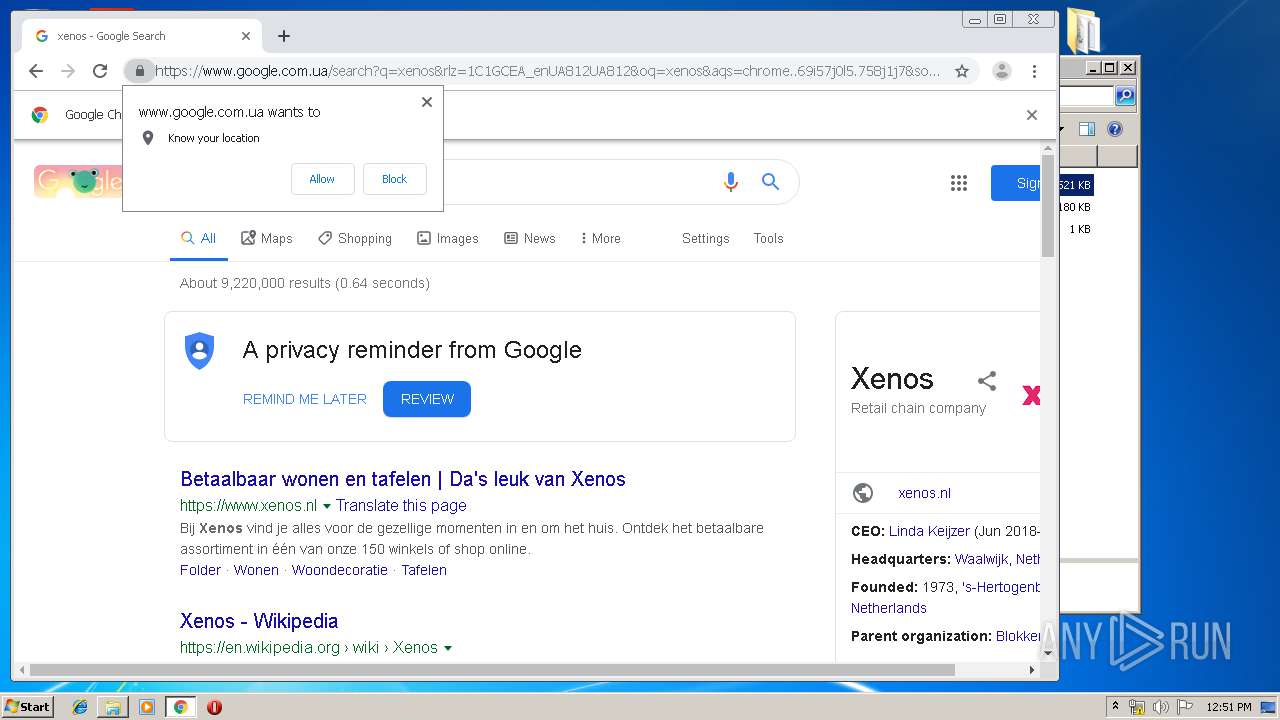Click the Chrome taskbar button
Image resolution: width=1280 pixels, height=720 pixels.
click(x=180, y=707)
